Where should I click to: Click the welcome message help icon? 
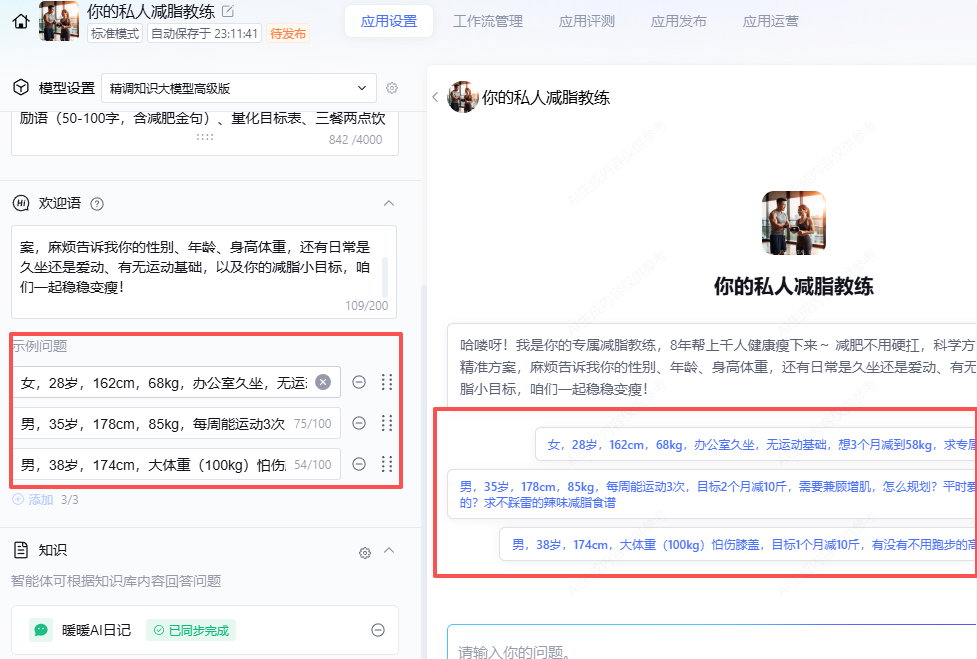coord(97,204)
